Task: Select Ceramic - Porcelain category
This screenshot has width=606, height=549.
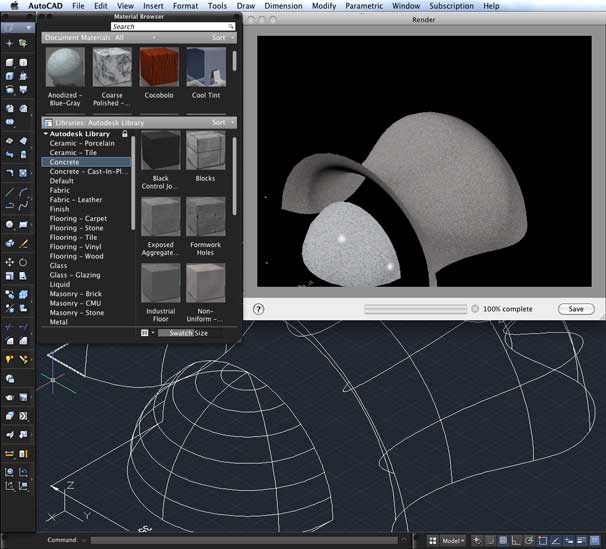Action: [x=82, y=143]
